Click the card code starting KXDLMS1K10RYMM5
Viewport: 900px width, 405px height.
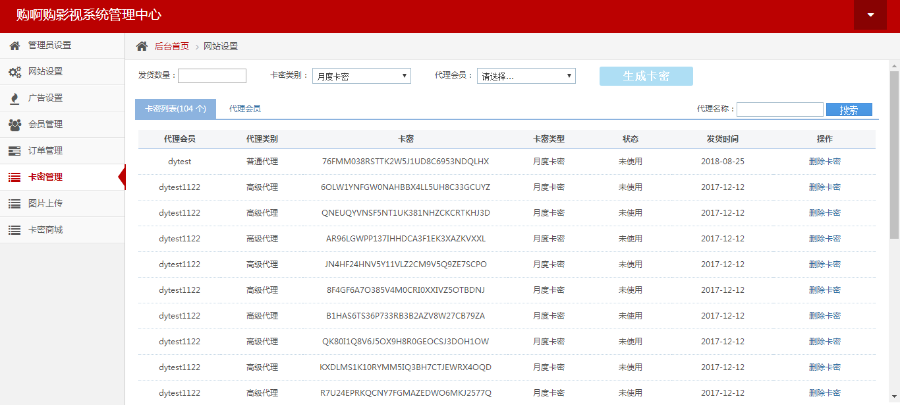(406, 367)
